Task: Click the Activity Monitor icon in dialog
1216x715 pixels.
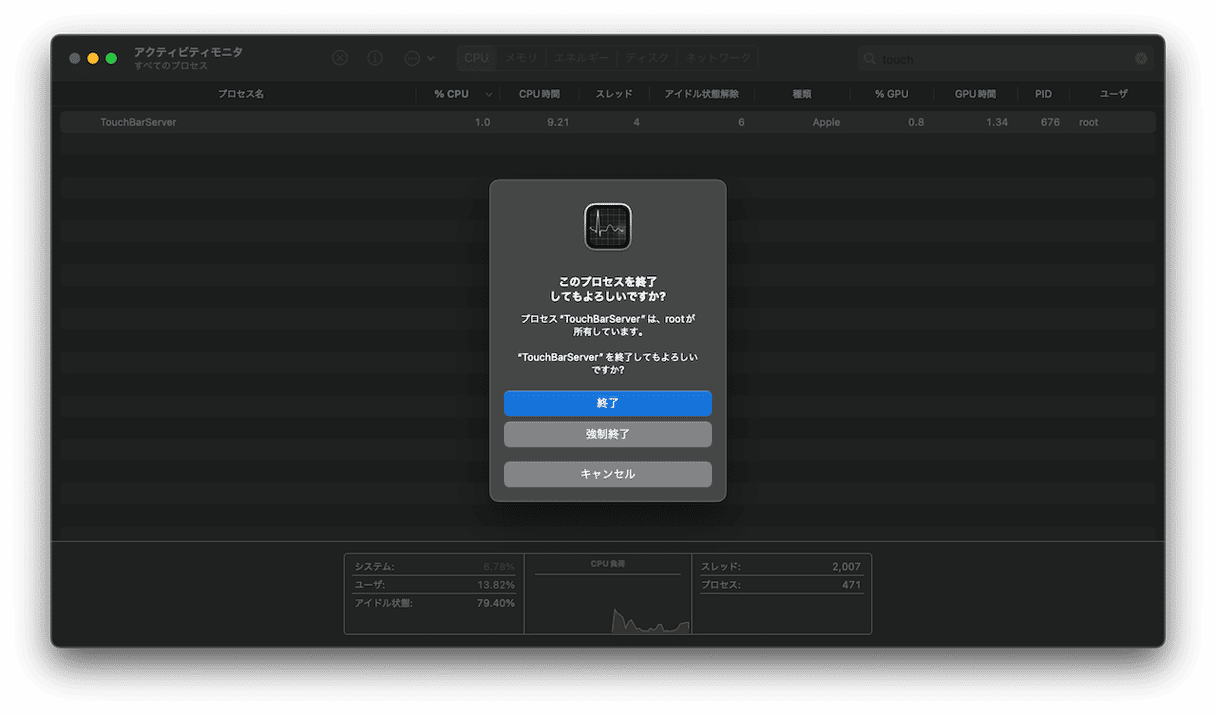Action: [608, 227]
